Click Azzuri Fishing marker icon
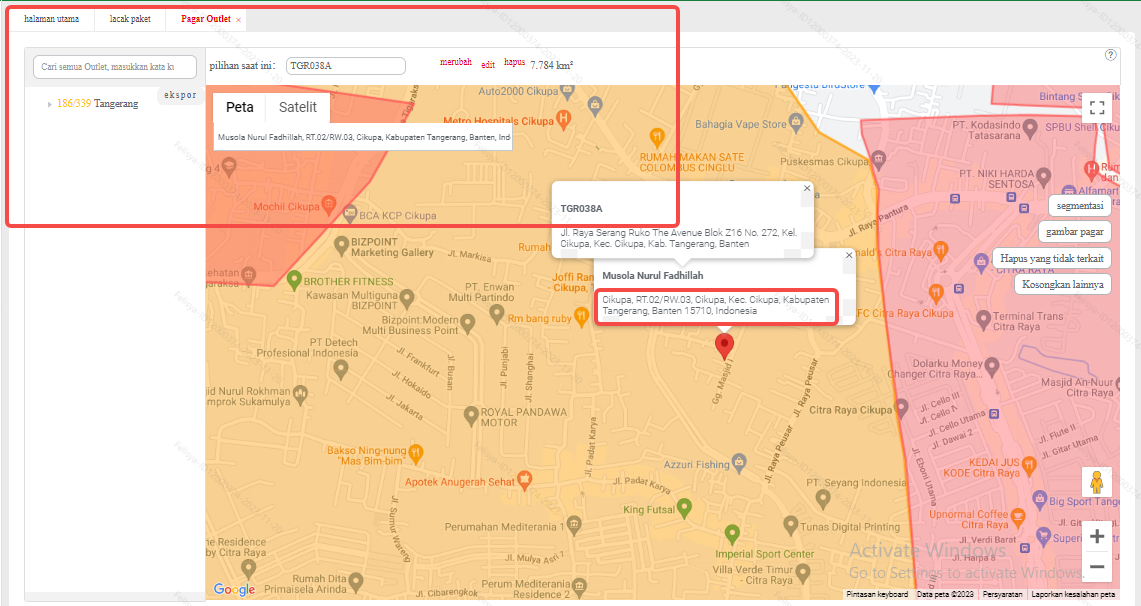 click(x=739, y=462)
